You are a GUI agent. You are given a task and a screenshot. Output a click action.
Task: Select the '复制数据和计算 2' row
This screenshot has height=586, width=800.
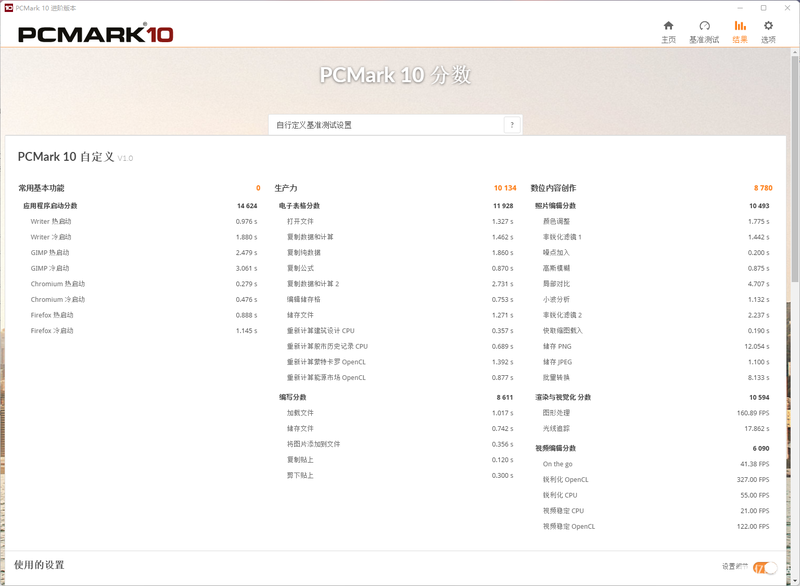pos(400,284)
